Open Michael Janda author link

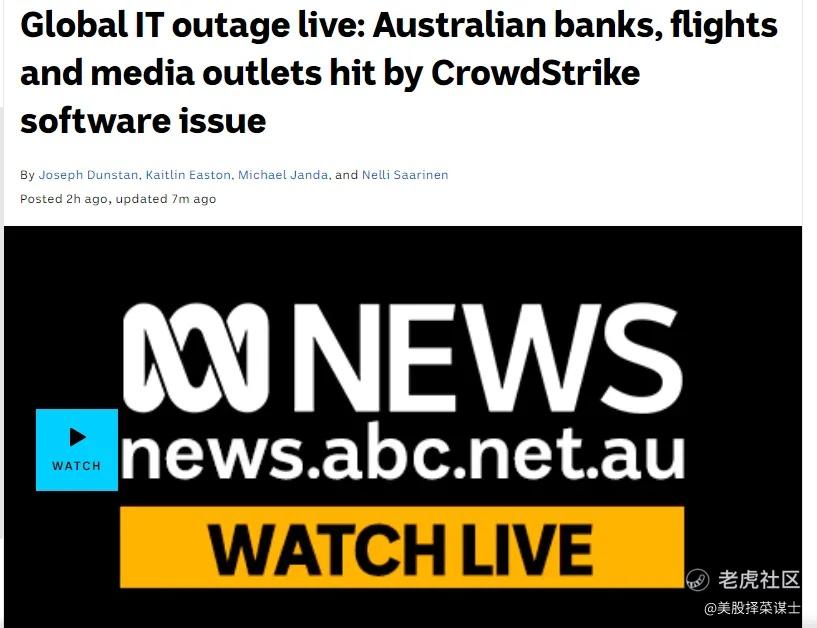(x=283, y=175)
